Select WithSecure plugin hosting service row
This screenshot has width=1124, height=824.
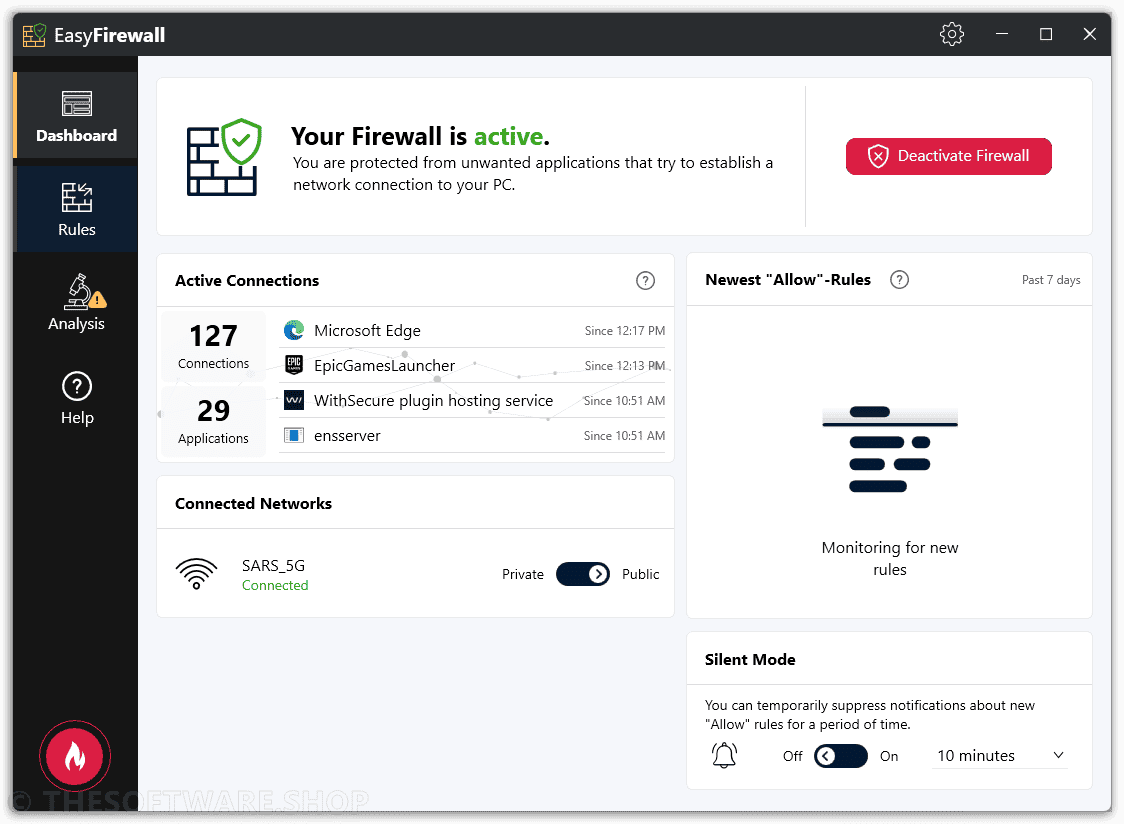click(472, 401)
